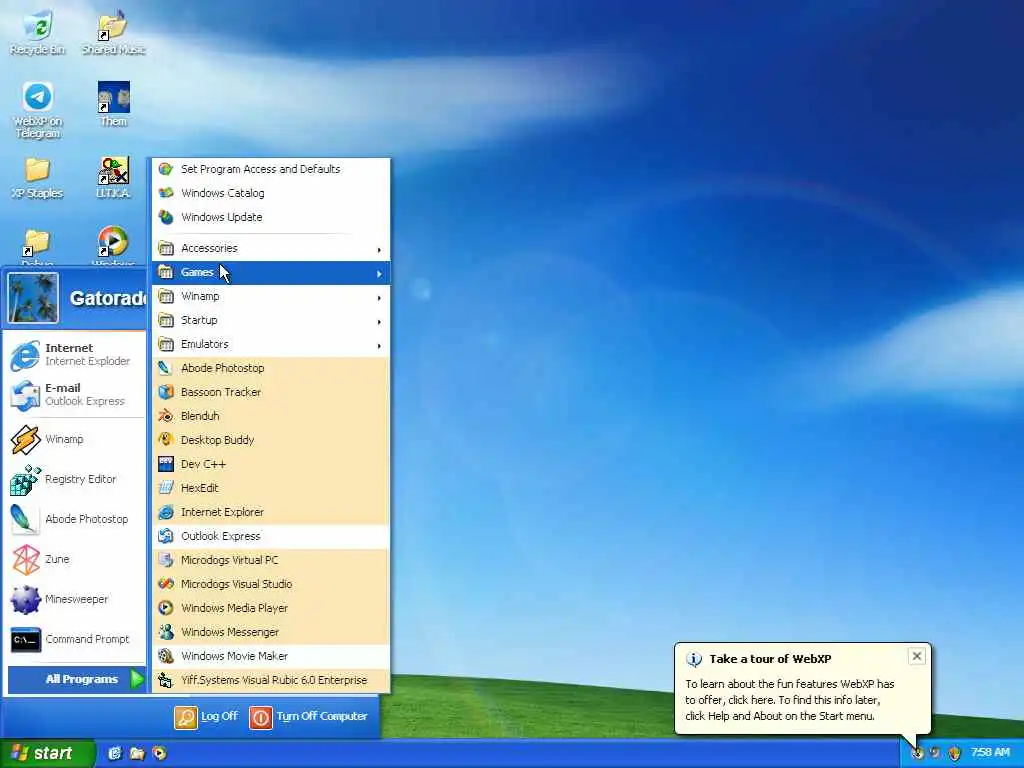
Task: Launch Yiff.Systems Visual Rubic 6.0 Enterprise
Action: pos(271,680)
